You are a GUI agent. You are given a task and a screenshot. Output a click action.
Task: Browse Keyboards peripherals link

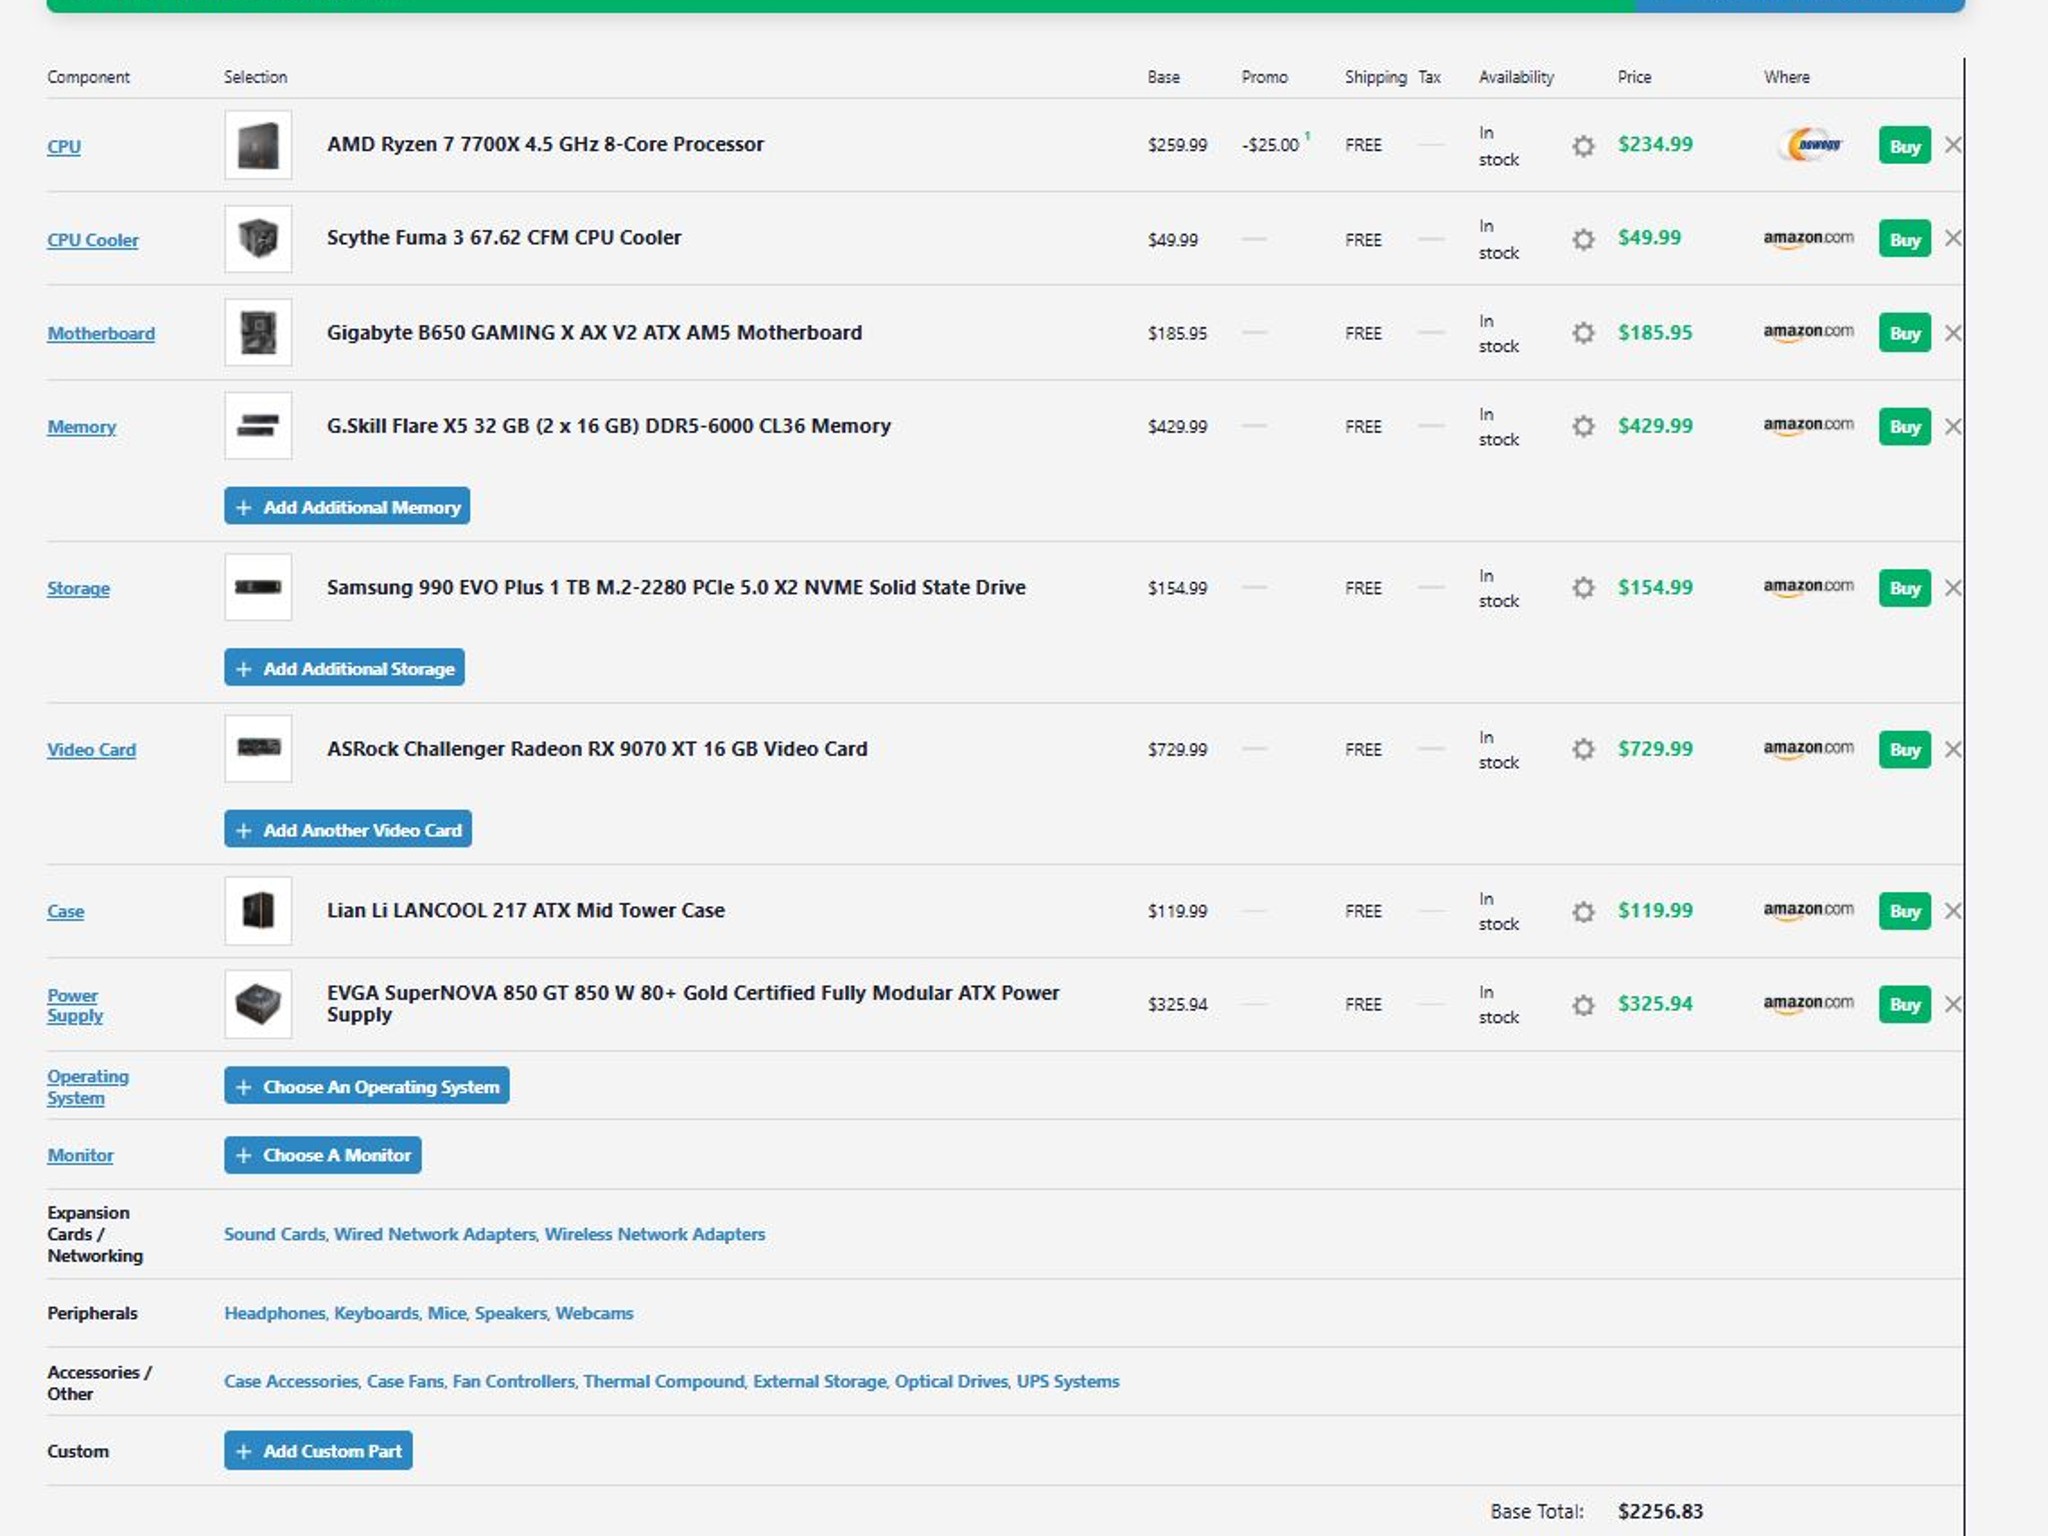click(x=376, y=1313)
